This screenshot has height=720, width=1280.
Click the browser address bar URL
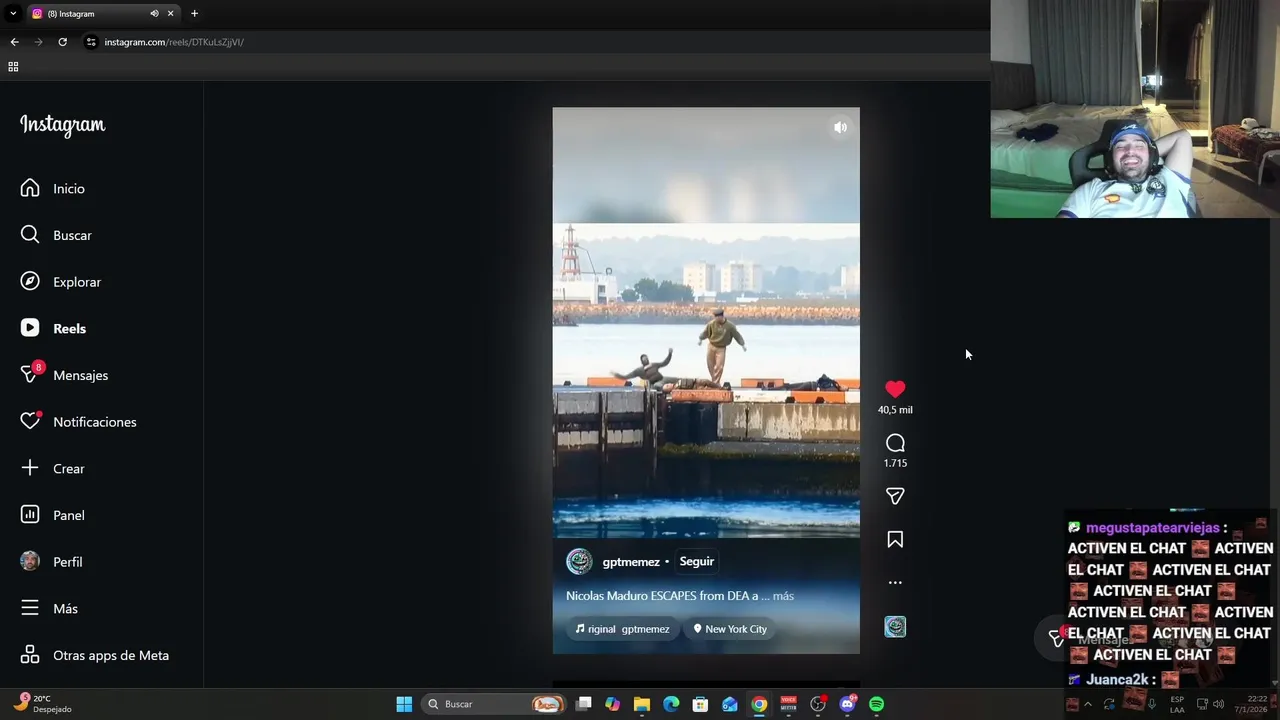click(174, 42)
